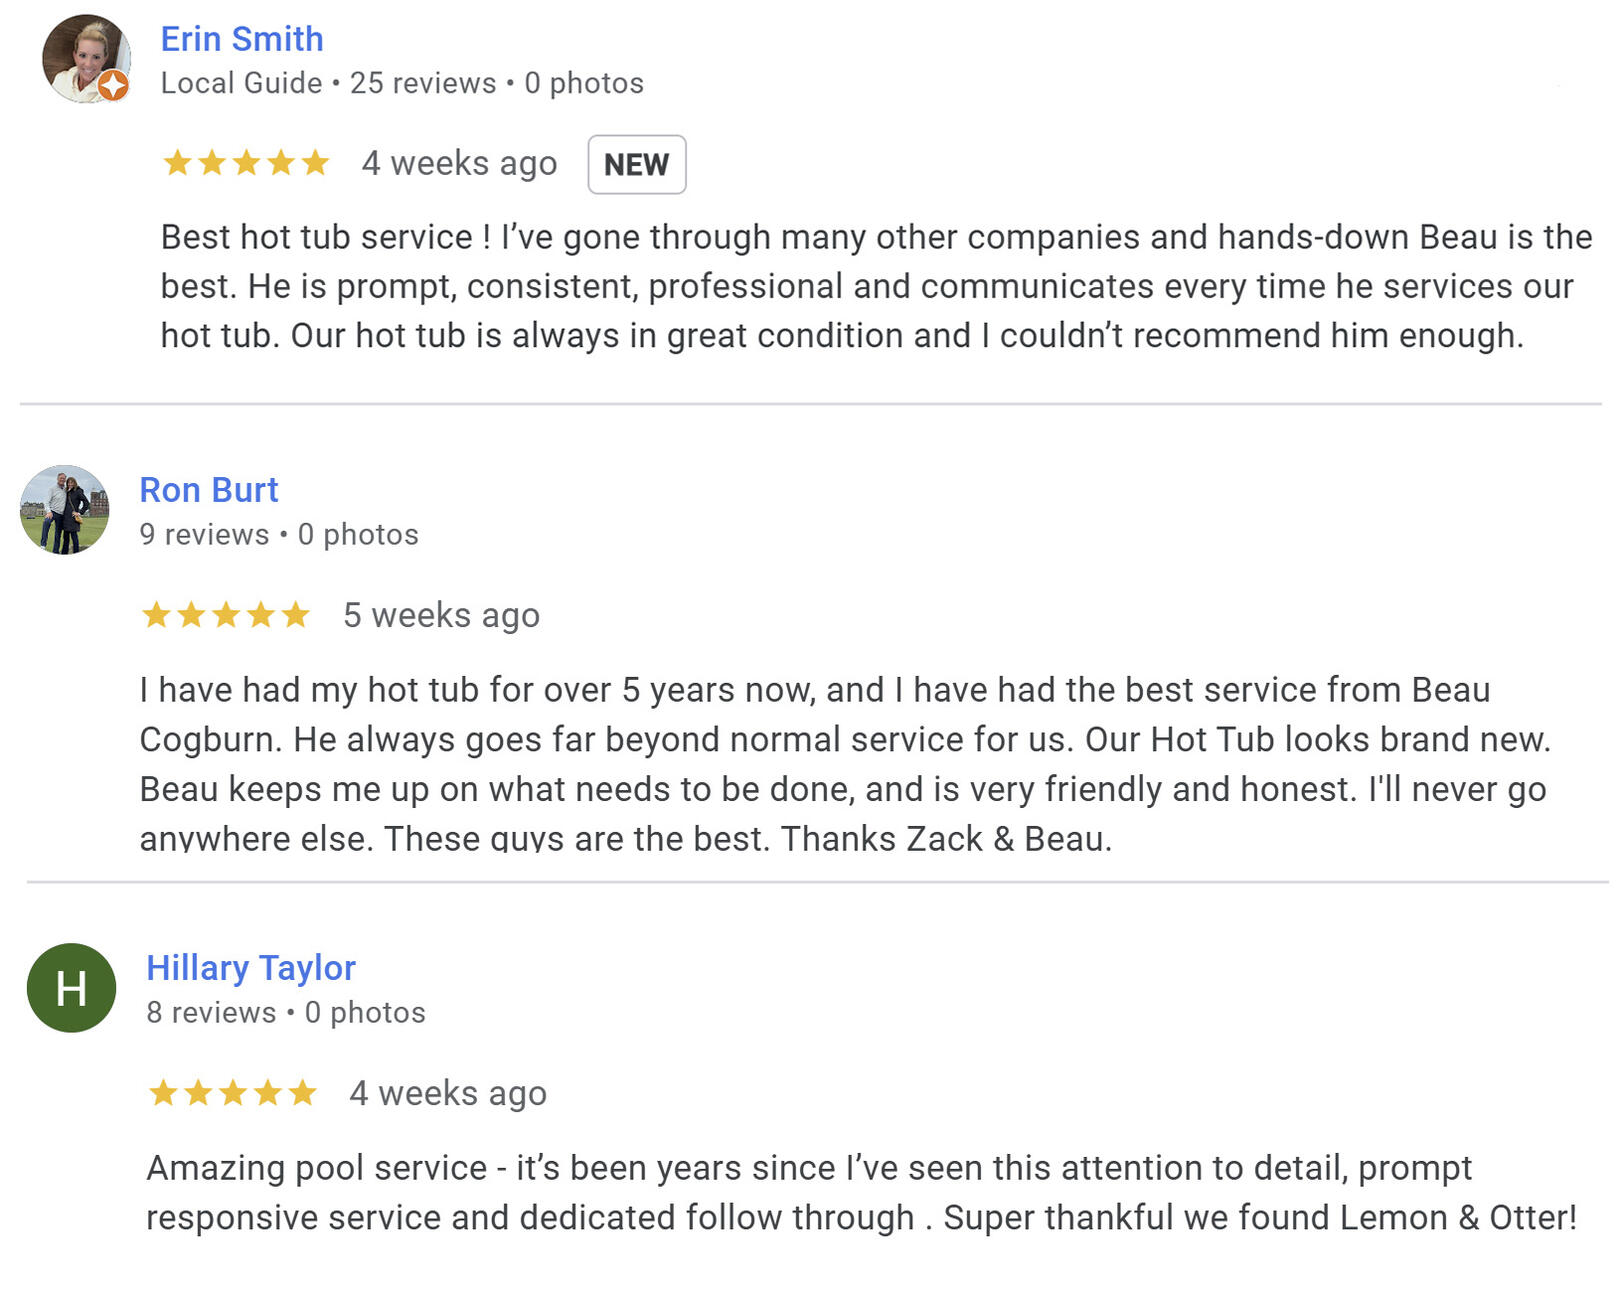1620x1296 pixels.
Task: Click the review text starting 'Amazing pool service'
Action: [860, 1192]
